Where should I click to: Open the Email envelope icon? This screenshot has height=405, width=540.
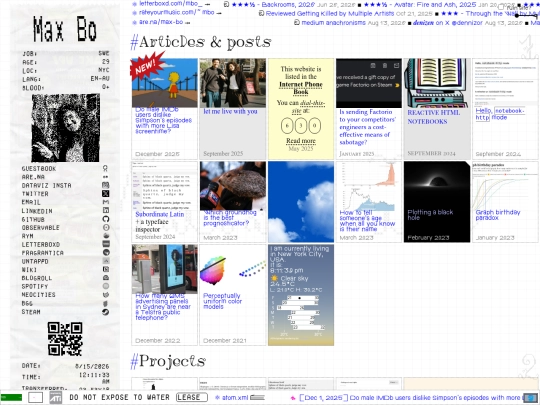[105, 202]
